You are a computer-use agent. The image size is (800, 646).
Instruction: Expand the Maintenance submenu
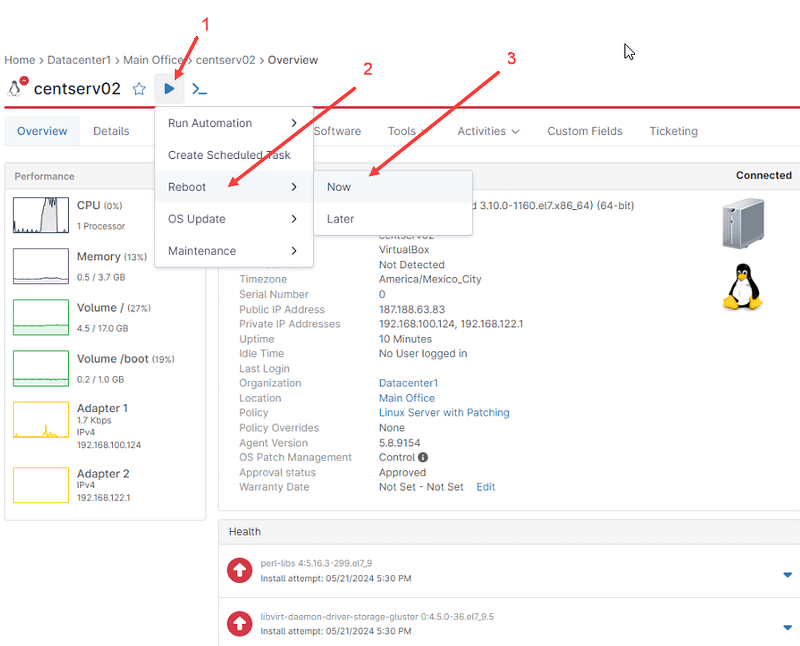pyautogui.click(x=233, y=251)
